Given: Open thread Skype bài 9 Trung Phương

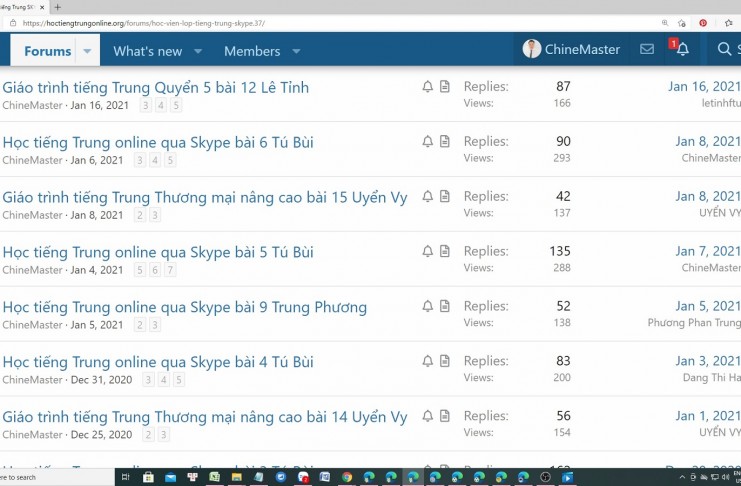Looking at the screenshot, I should [185, 307].
